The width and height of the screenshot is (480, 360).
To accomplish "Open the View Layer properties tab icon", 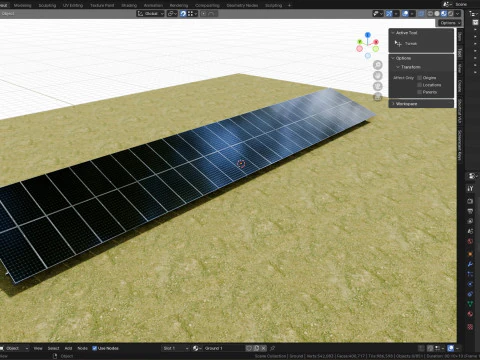I will click(x=470, y=221).
